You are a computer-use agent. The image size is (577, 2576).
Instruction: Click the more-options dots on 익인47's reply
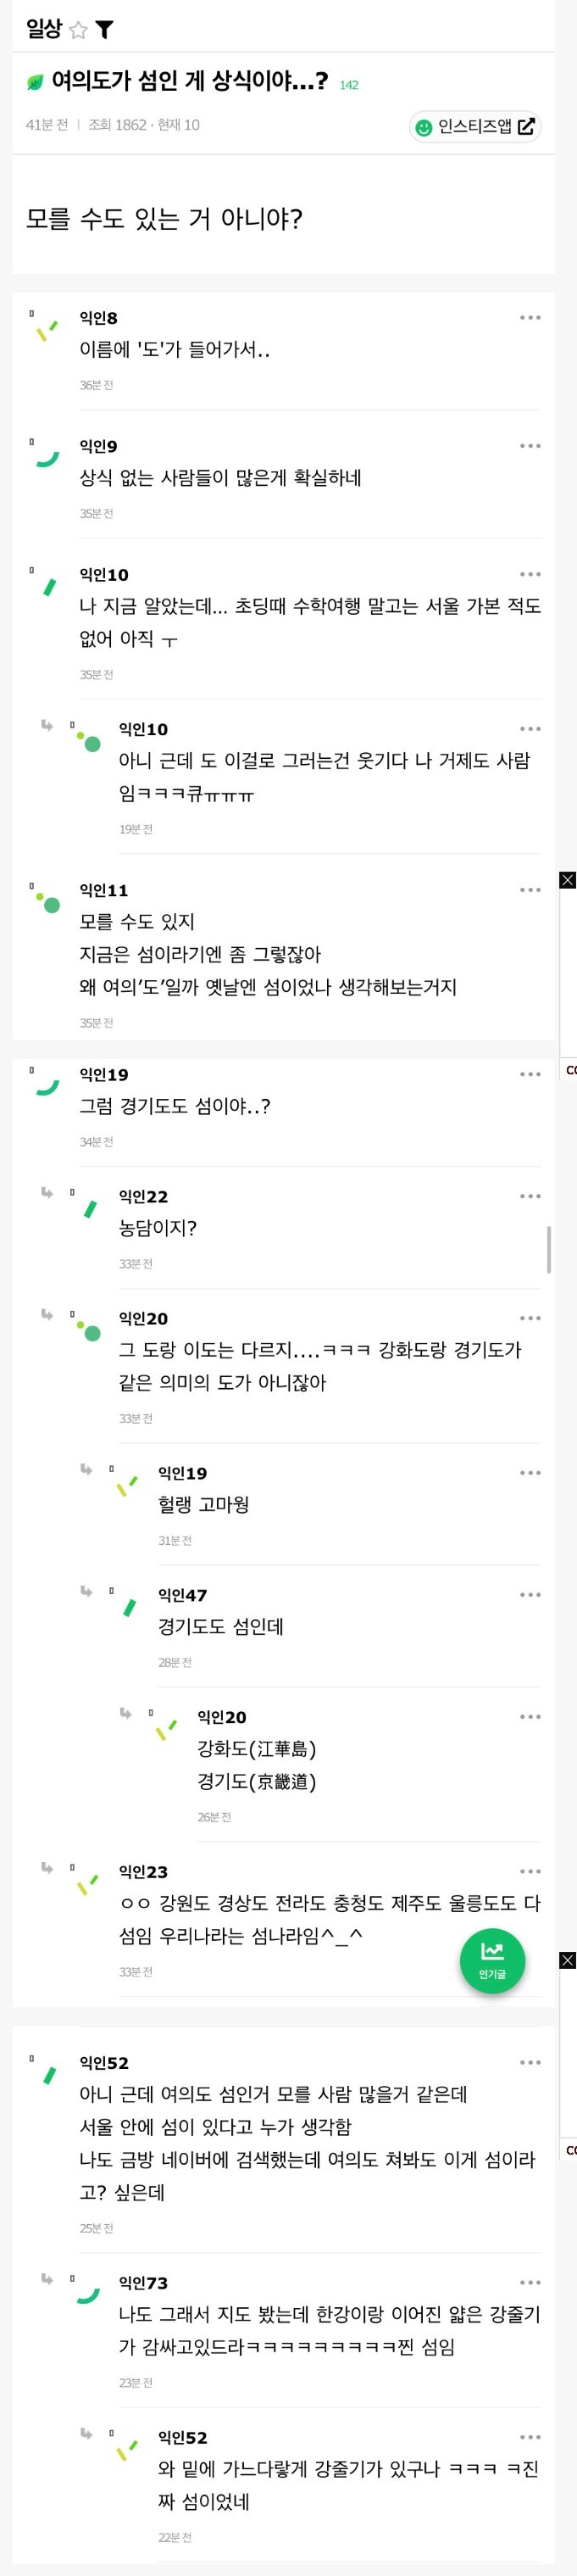click(529, 1595)
